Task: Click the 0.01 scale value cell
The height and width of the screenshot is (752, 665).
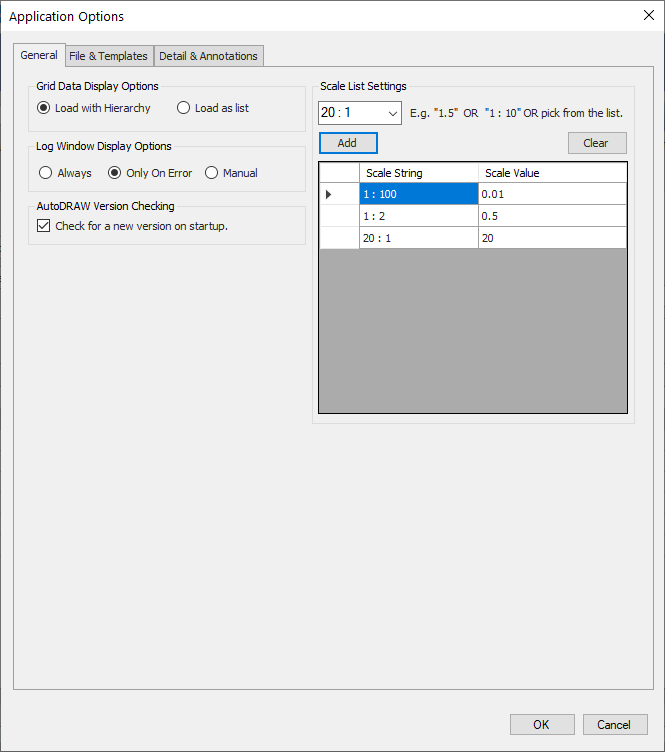Action: pyautogui.click(x=552, y=194)
